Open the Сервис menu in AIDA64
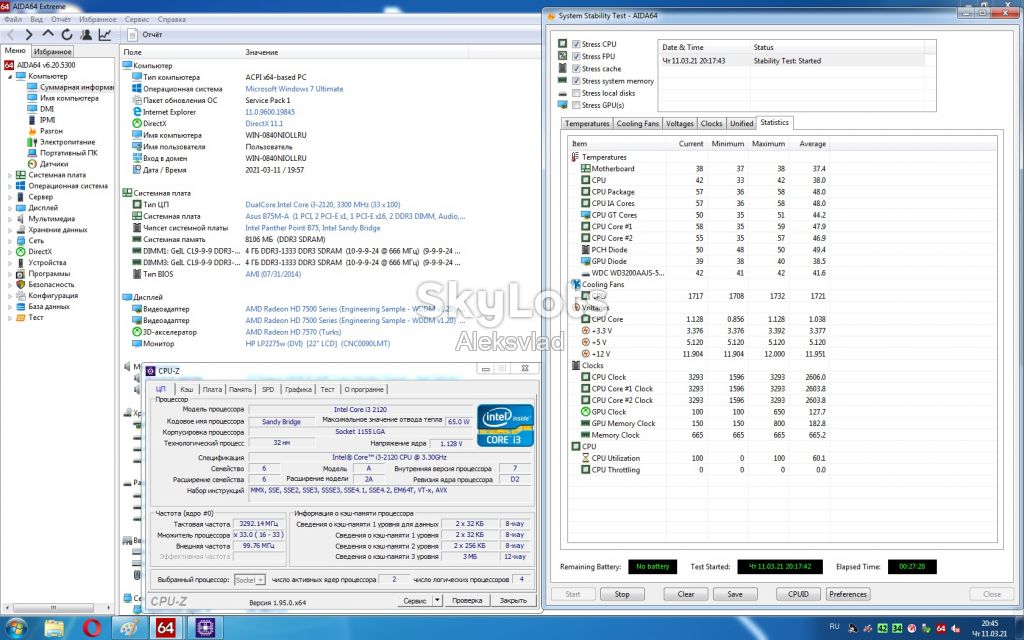Viewport: 1024px width, 640px height. click(x=136, y=20)
